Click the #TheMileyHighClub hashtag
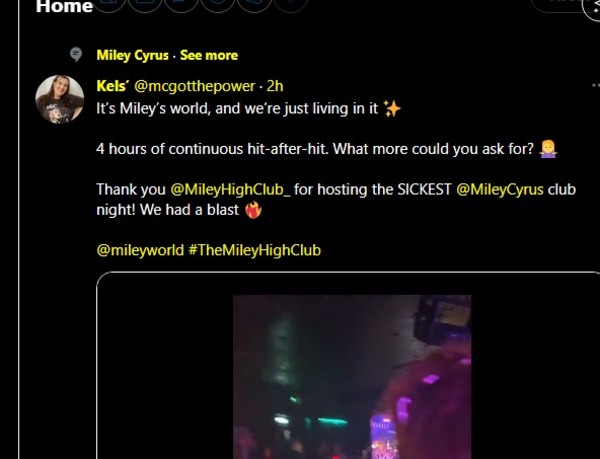This screenshot has height=459, width=600. (x=254, y=250)
